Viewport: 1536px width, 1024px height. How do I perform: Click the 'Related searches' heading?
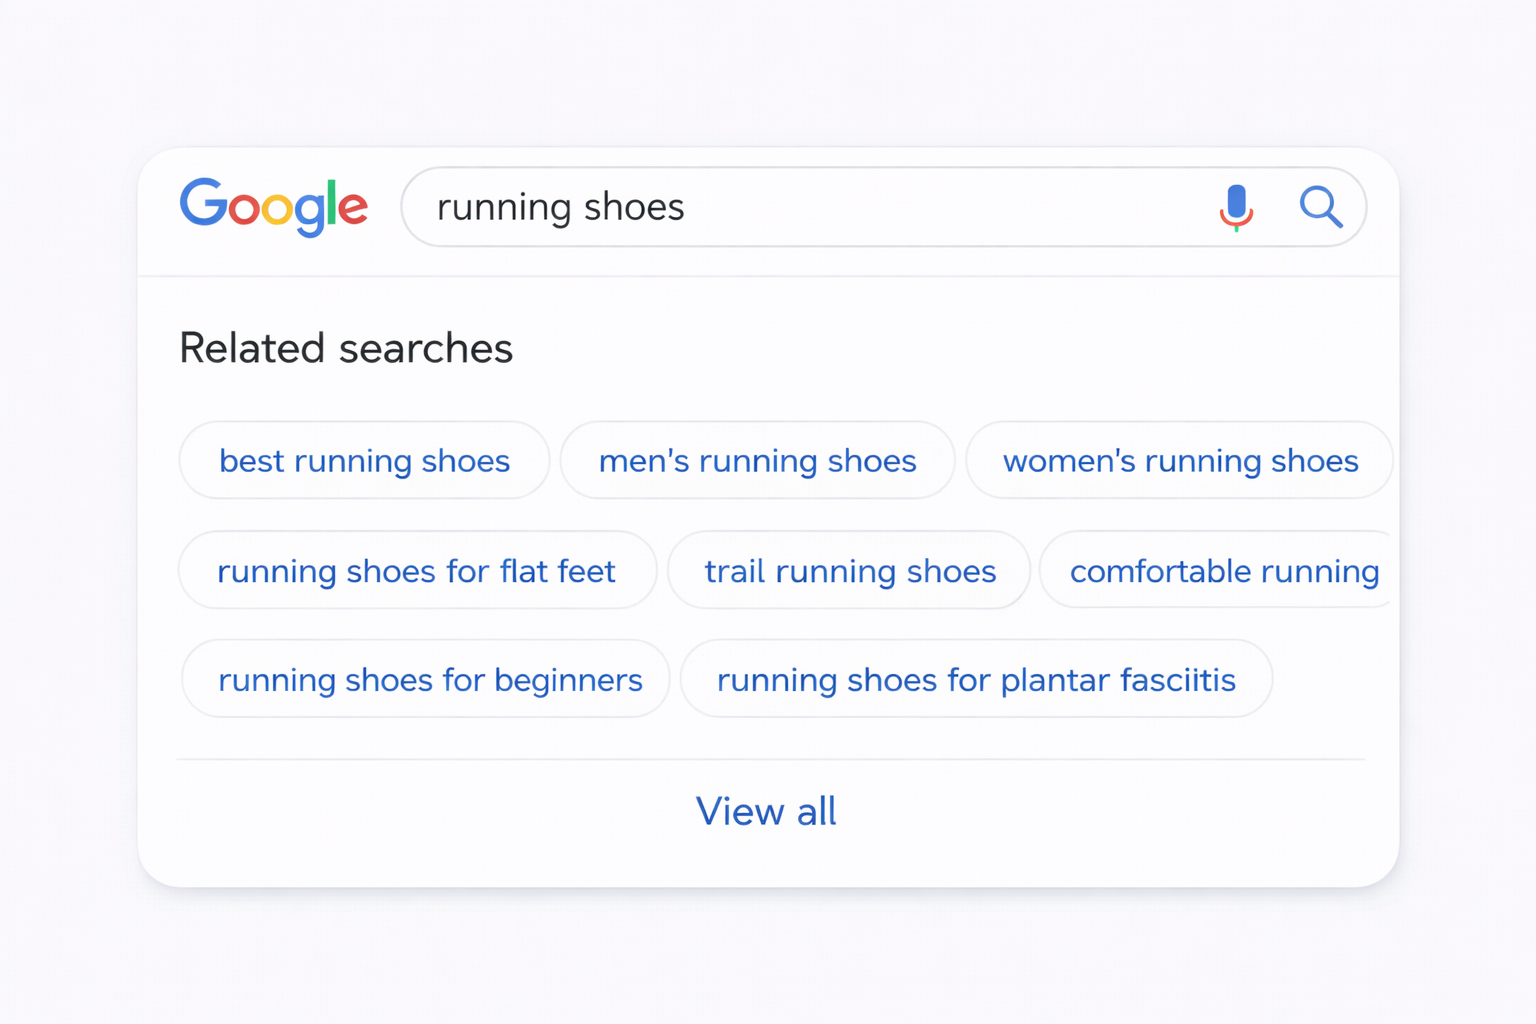point(346,348)
